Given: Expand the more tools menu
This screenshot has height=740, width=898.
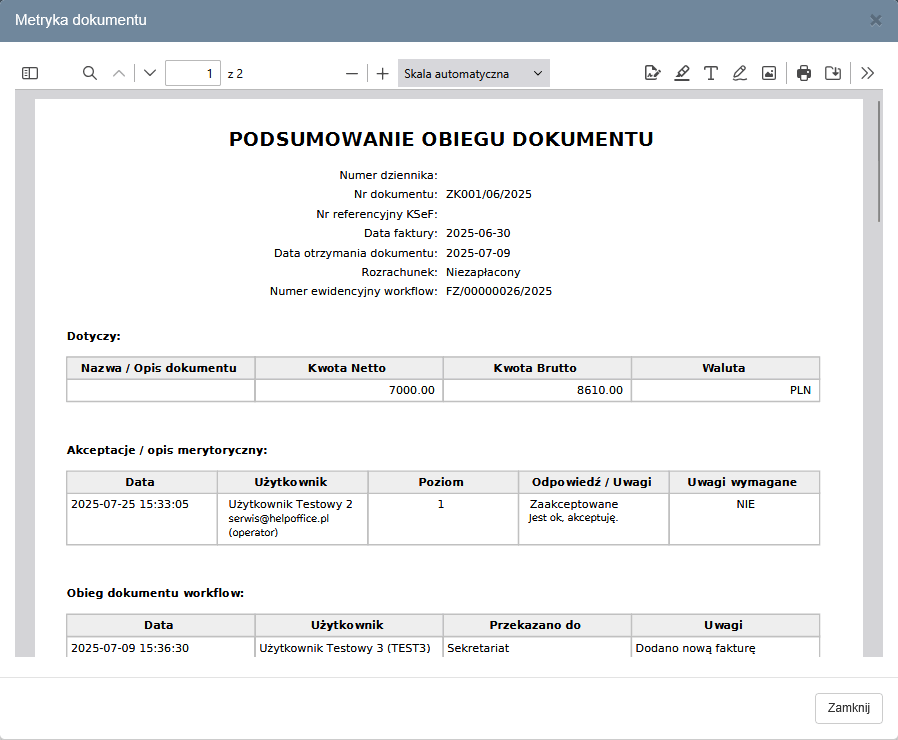Looking at the screenshot, I should (867, 73).
